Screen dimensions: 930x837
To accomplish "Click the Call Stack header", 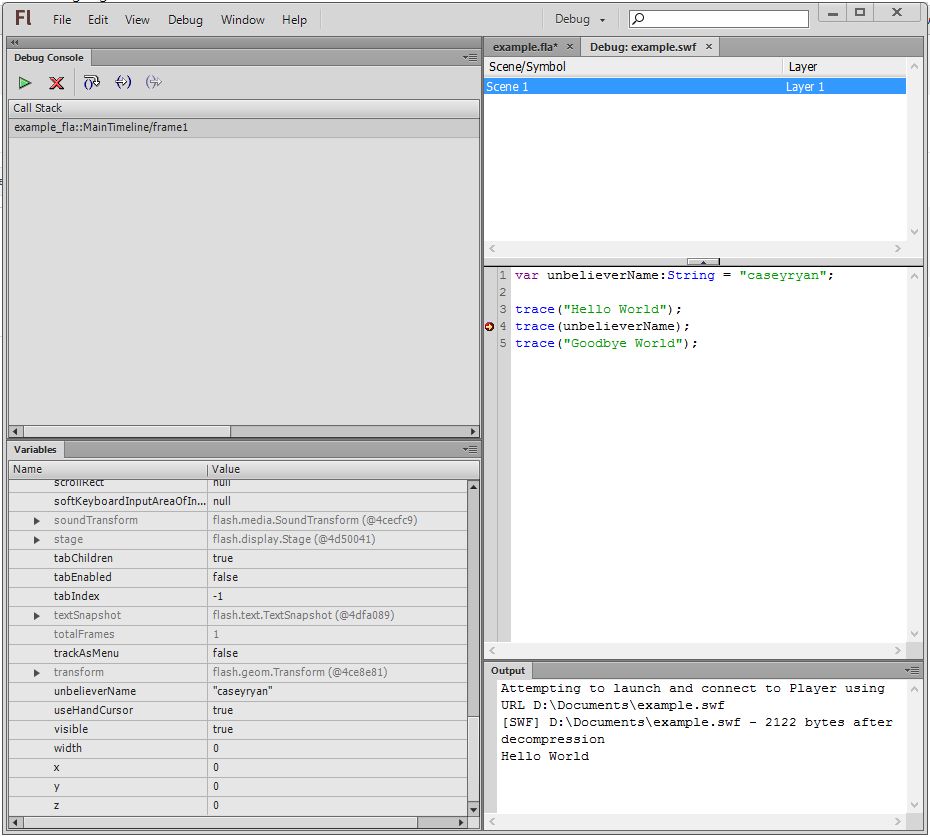I will 244,108.
